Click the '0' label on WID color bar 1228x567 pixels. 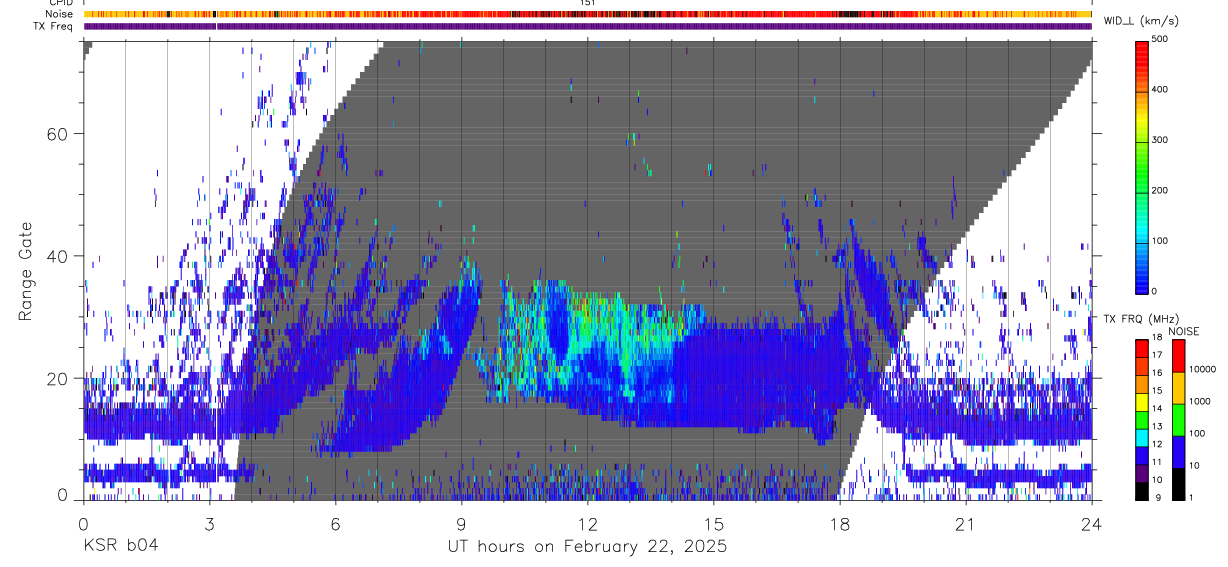1155,291
